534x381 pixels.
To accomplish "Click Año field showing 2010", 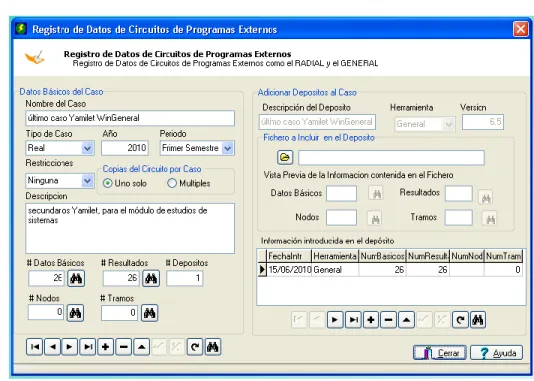I will tap(125, 148).
